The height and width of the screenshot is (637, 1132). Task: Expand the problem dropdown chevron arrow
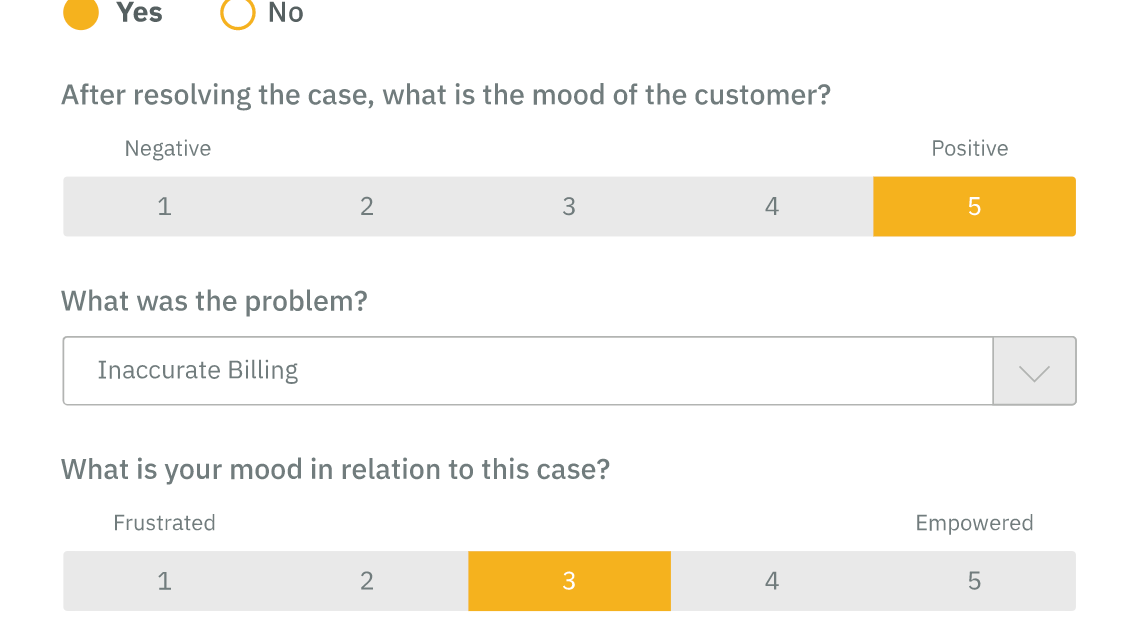tap(1034, 371)
